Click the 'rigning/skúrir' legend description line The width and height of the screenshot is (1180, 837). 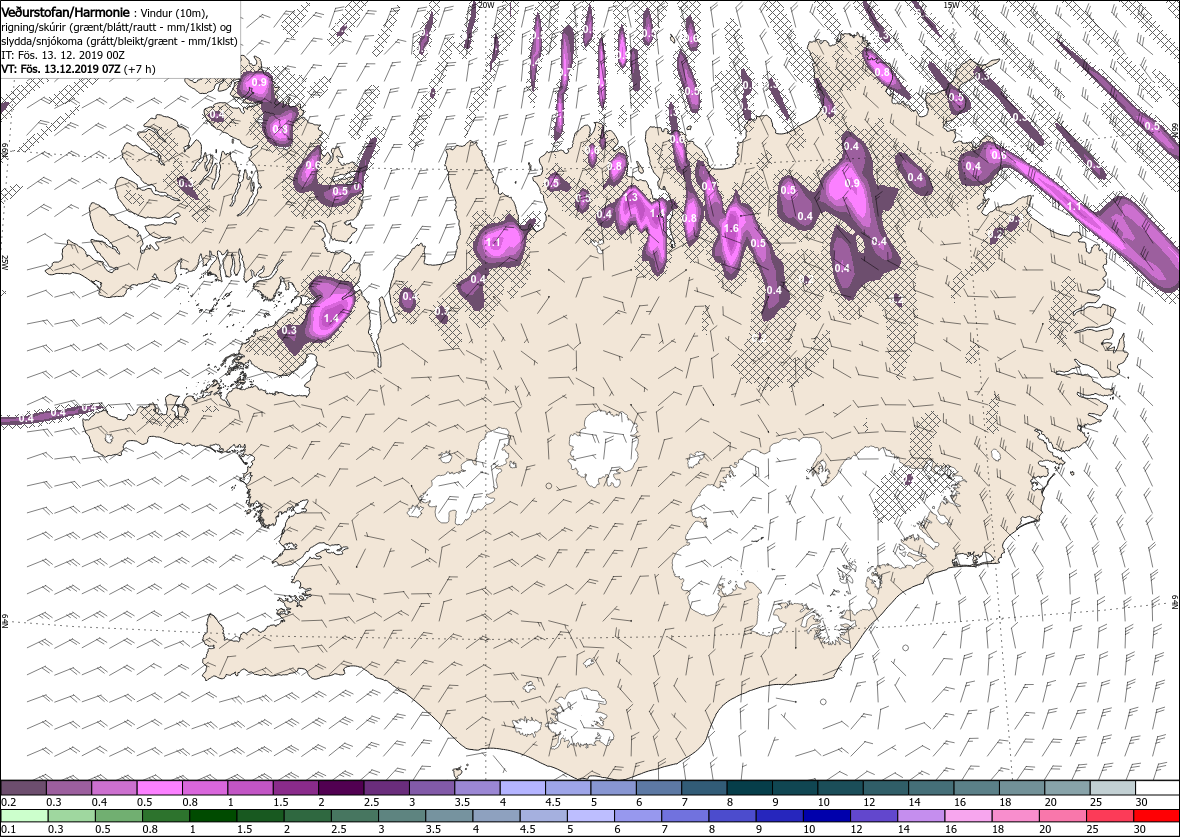coord(118,28)
